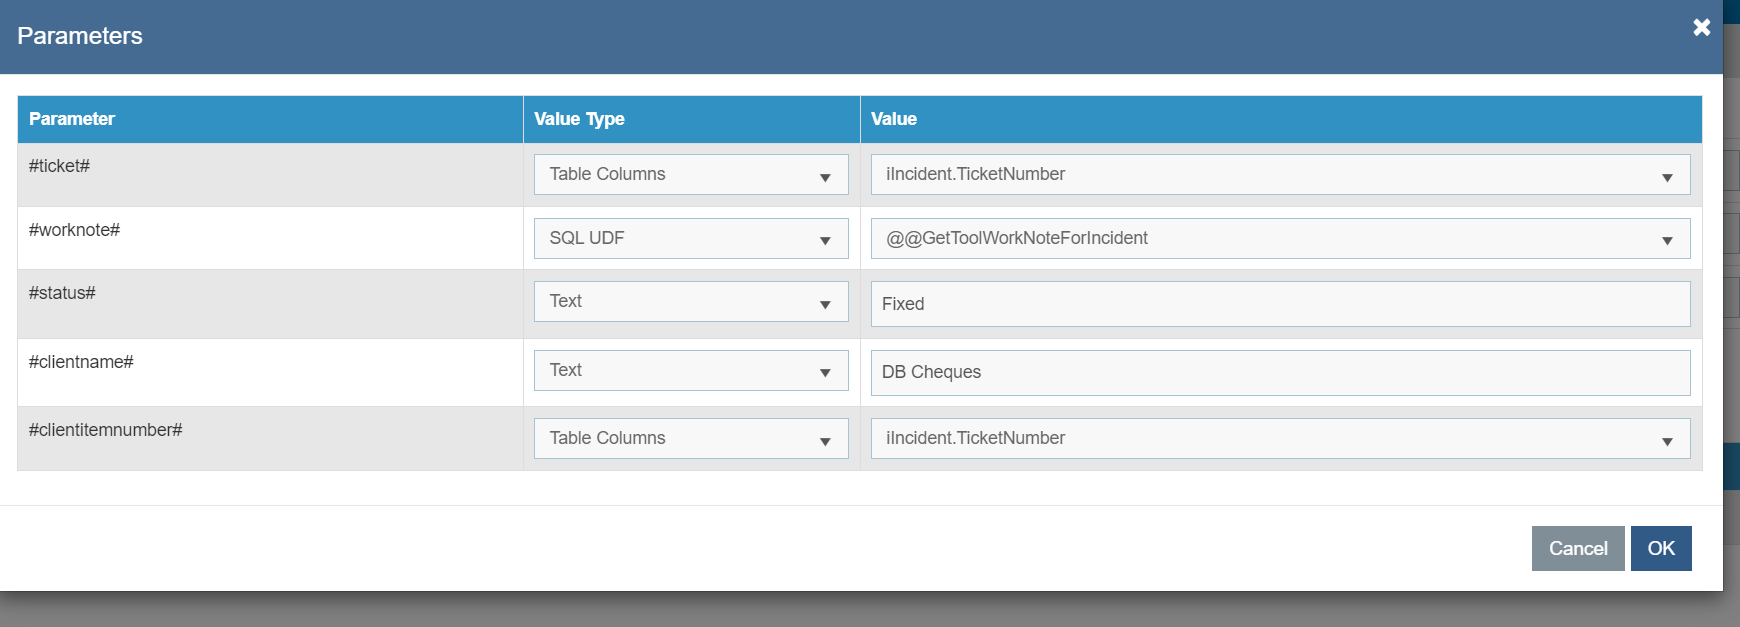This screenshot has width=1740, height=627.
Task: Select the #ticket# parameter cell
Action: pos(60,166)
